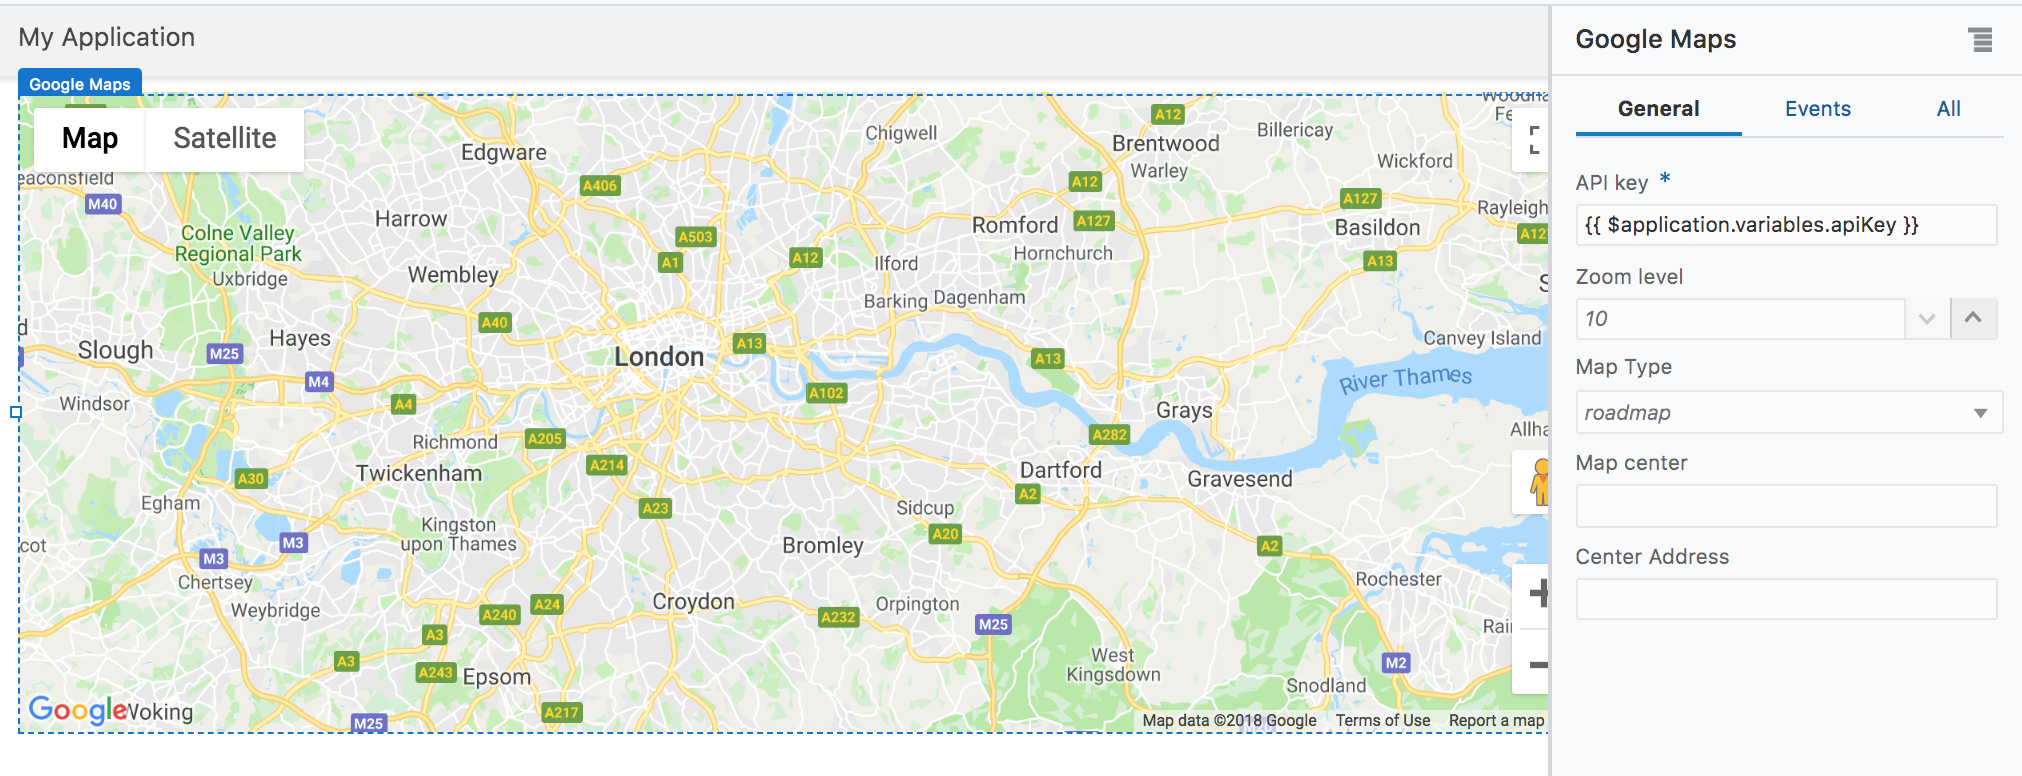Click the left resize handle of the map

tap(16, 412)
